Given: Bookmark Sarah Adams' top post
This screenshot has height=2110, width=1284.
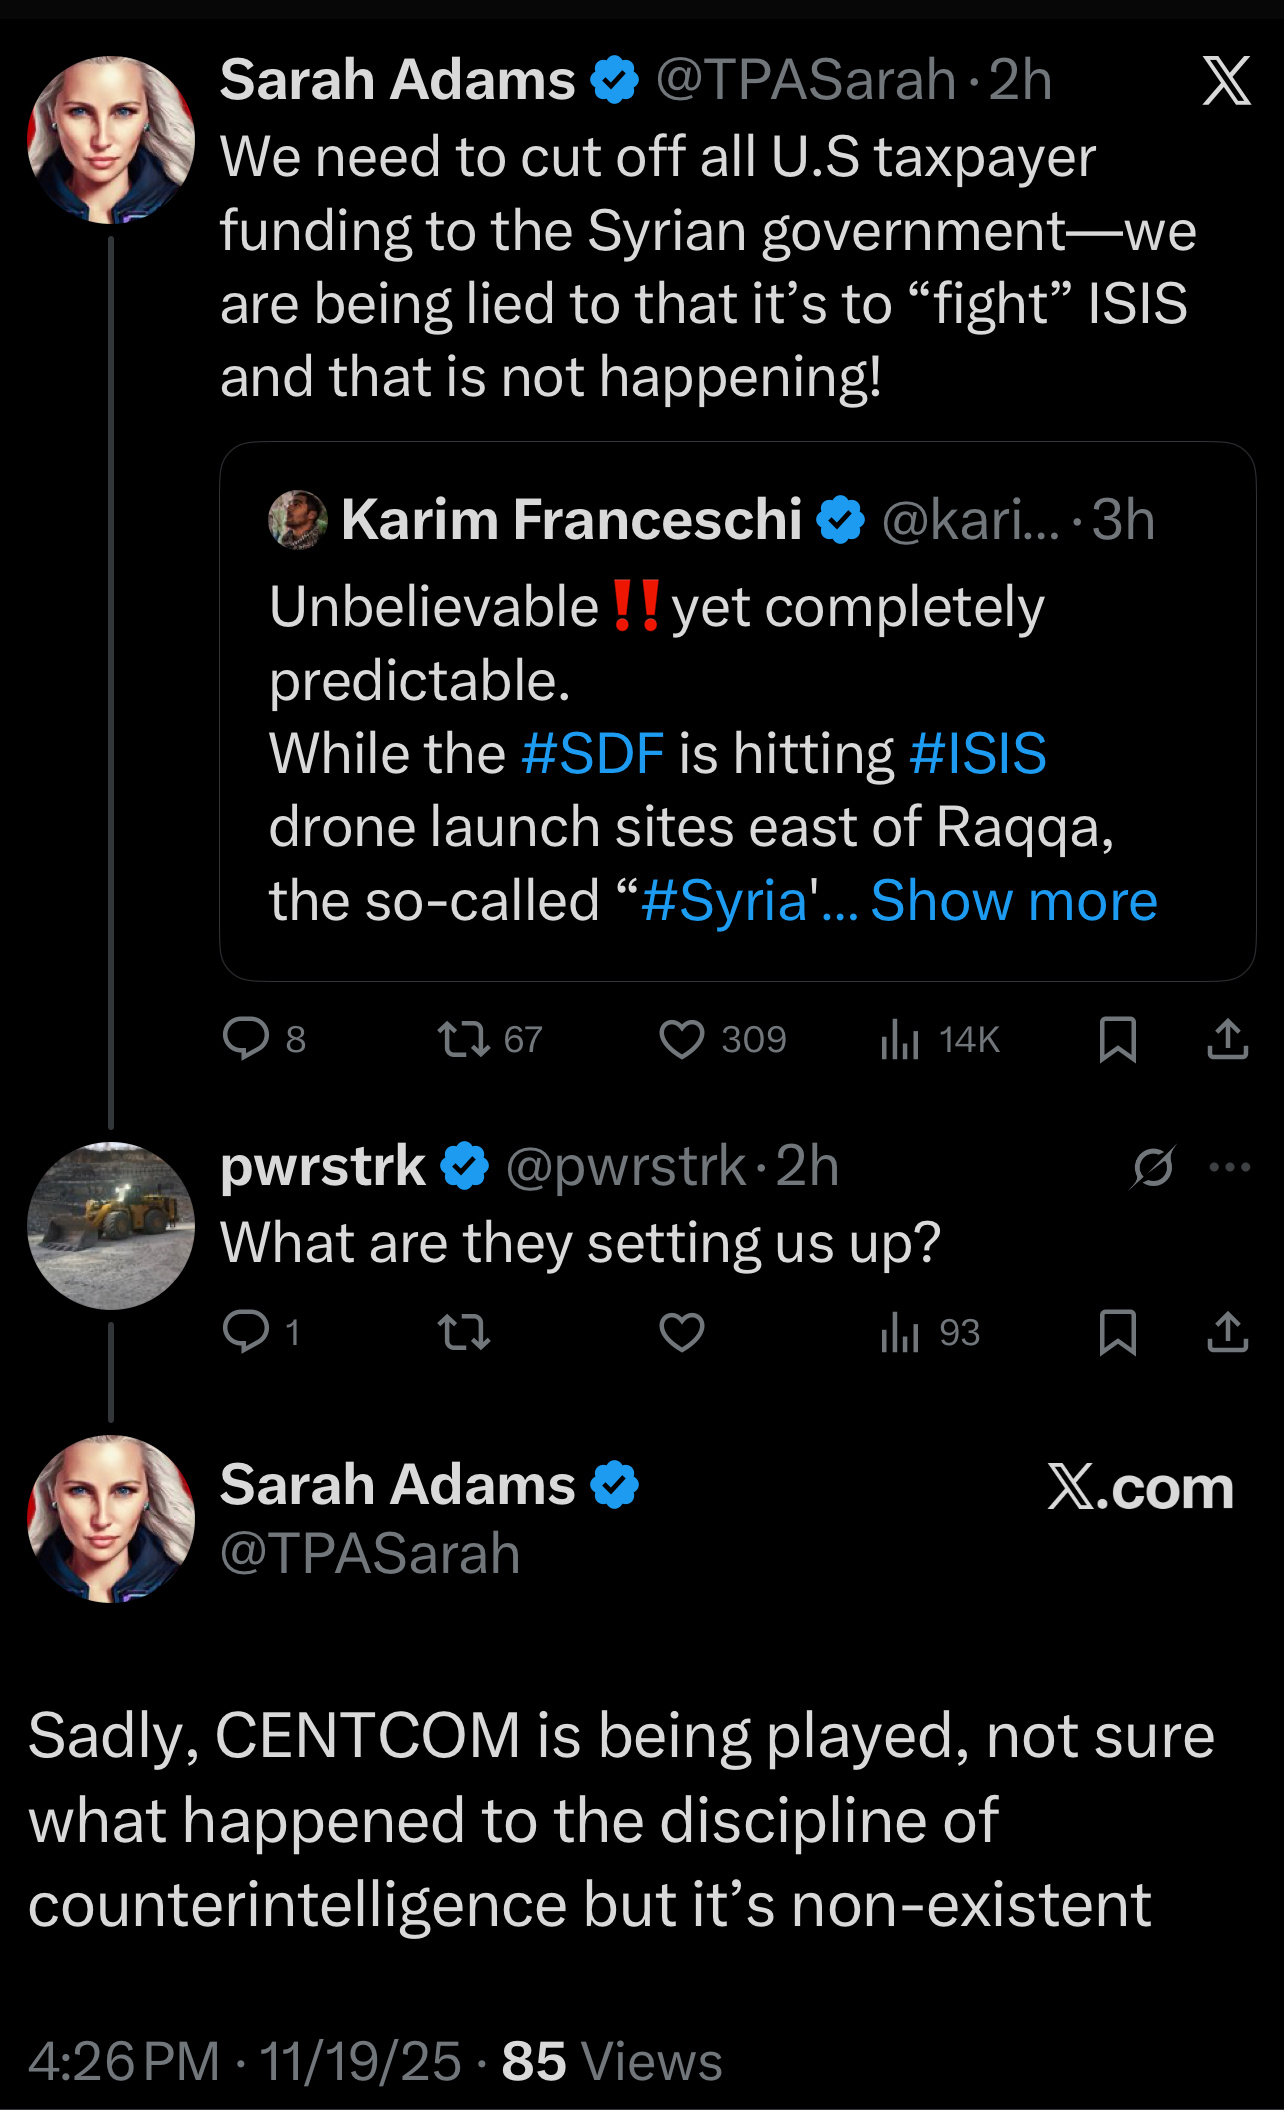Looking at the screenshot, I should 1117,1039.
